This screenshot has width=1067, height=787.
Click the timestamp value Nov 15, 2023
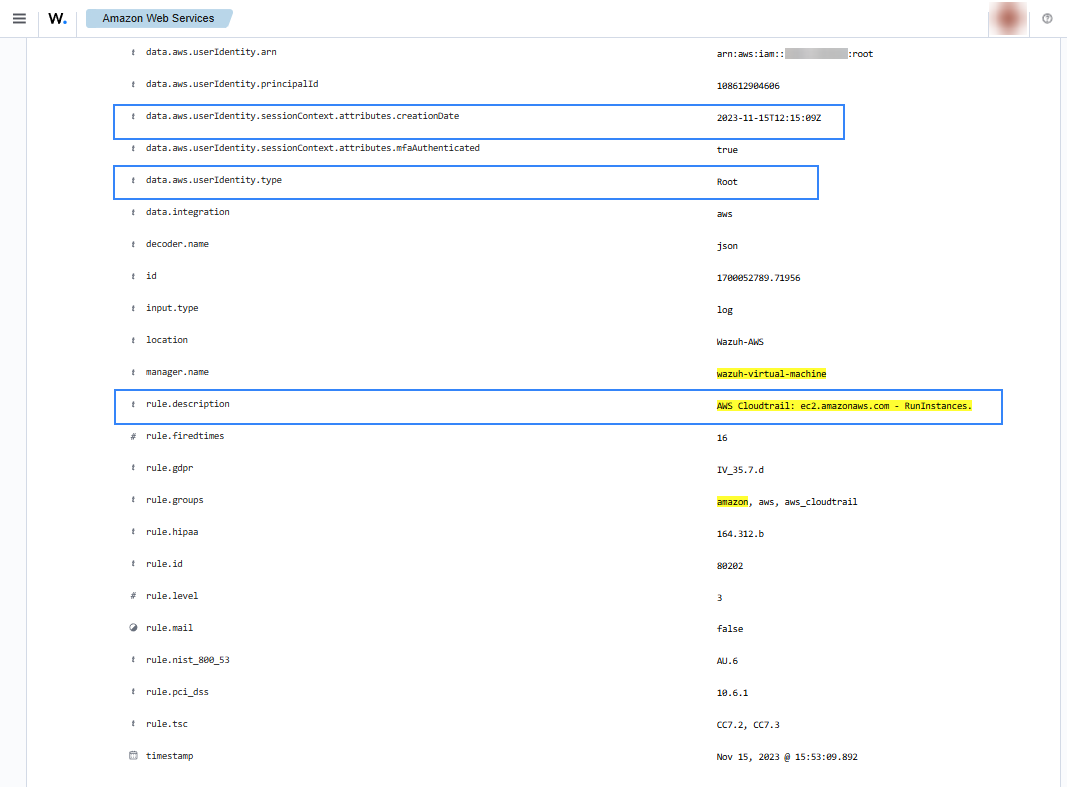click(x=787, y=757)
